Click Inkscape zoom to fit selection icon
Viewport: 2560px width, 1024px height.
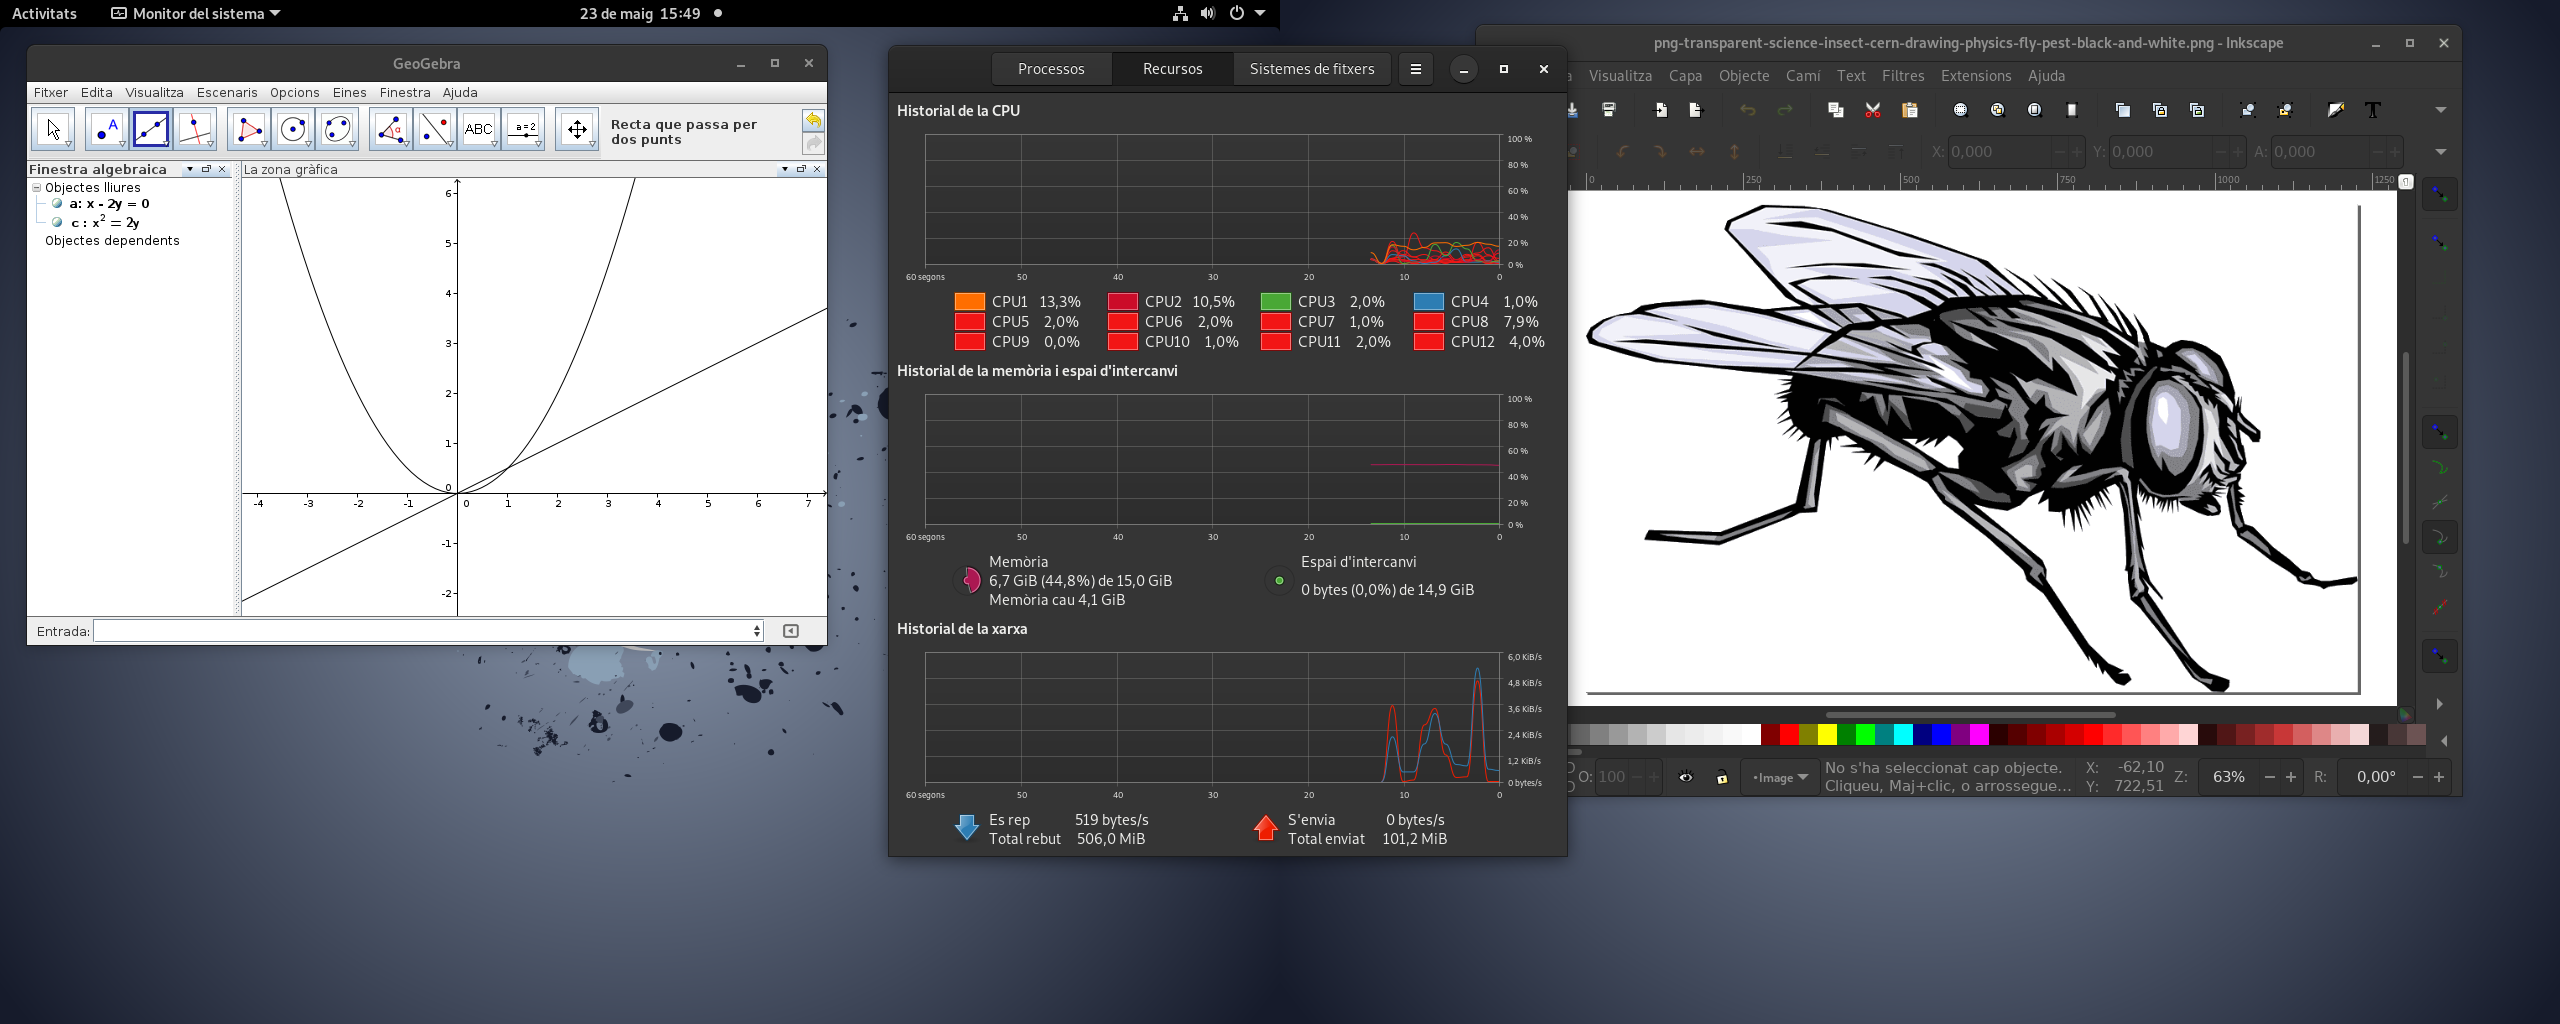1961,110
